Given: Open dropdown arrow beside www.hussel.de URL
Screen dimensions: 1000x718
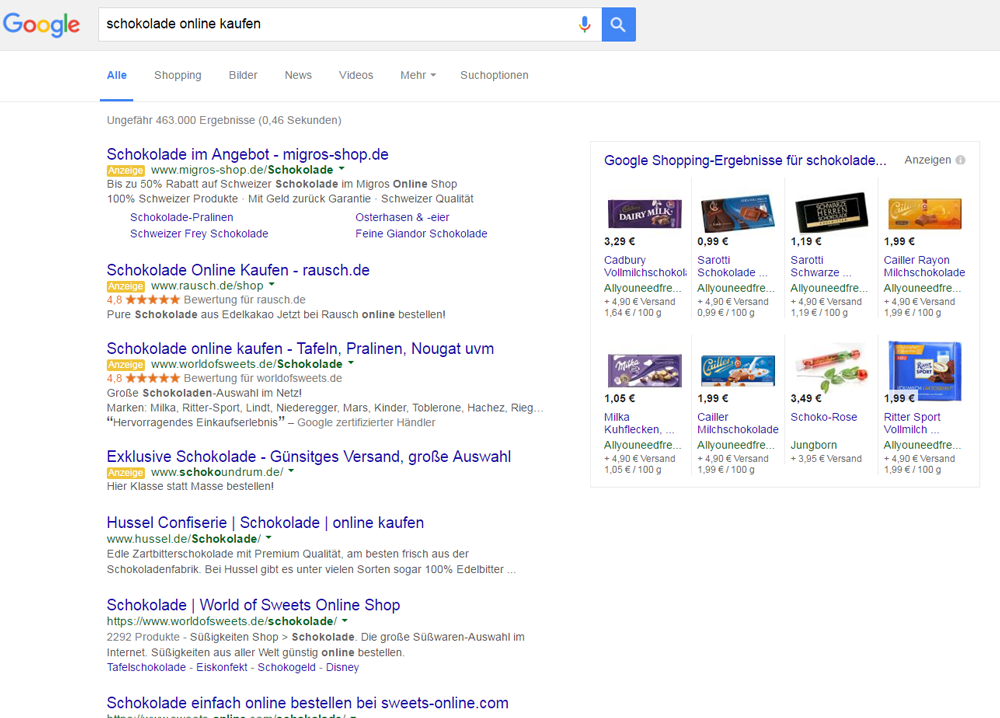Looking at the screenshot, I should click(x=270, y=539).
